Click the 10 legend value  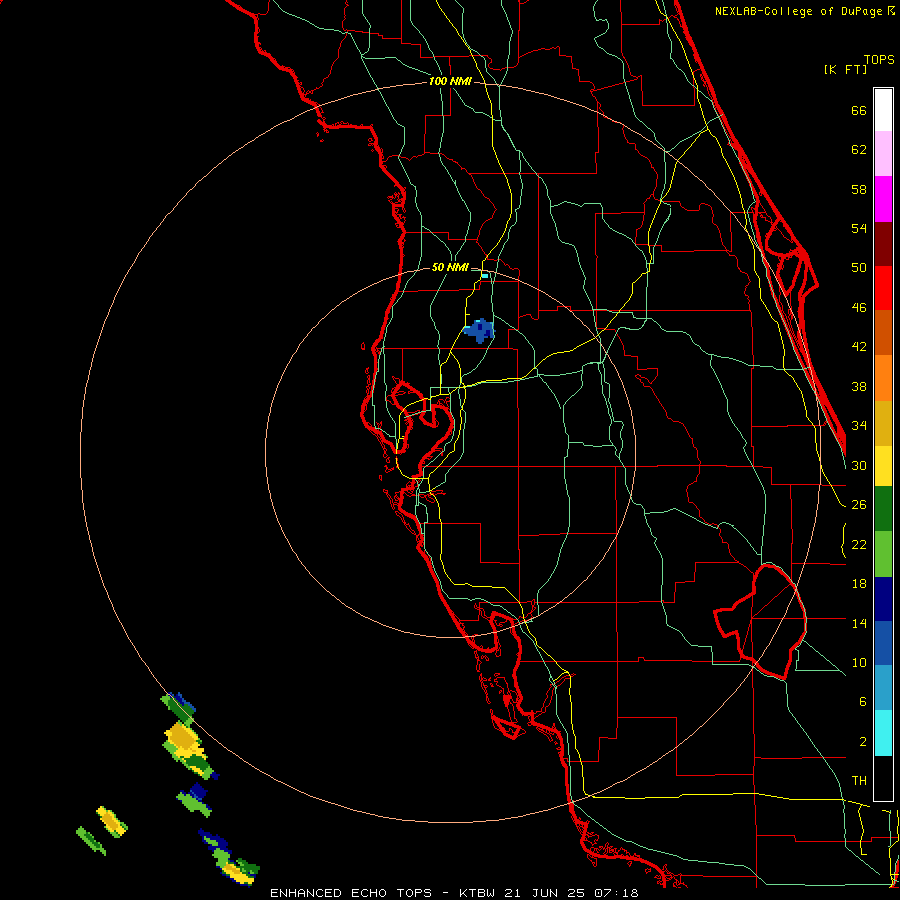[x=859, y=662]
